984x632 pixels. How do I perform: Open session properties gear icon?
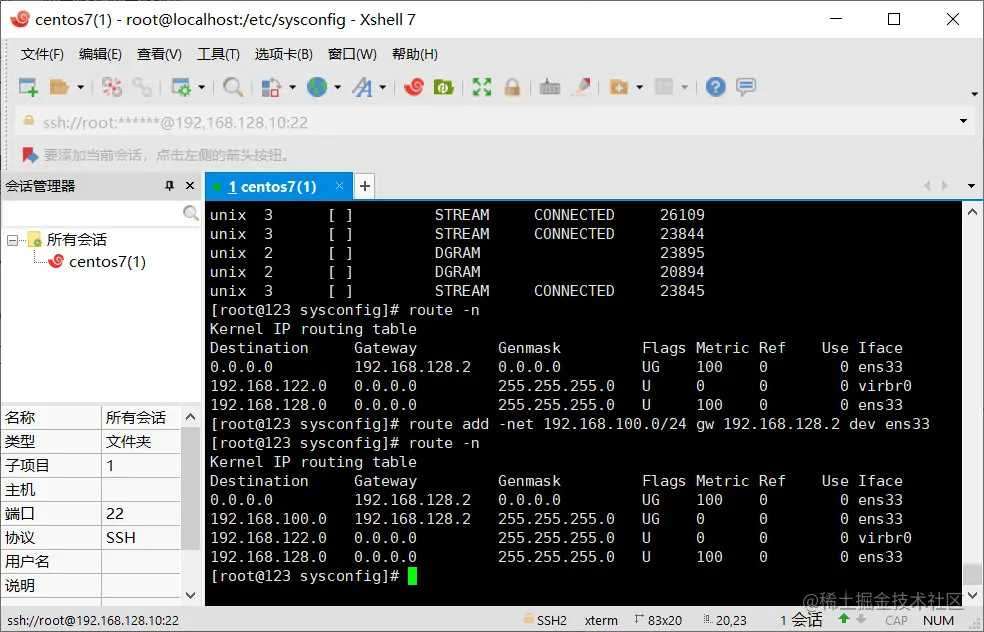181,87
